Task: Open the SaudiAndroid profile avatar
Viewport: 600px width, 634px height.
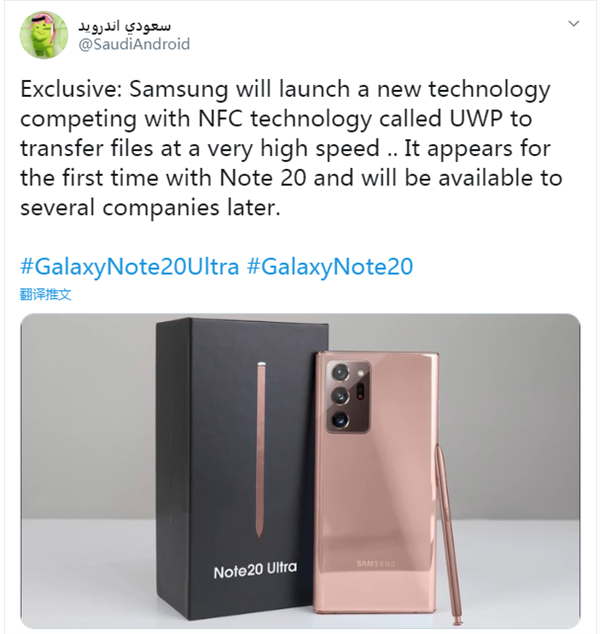Action: click(45, 37)
